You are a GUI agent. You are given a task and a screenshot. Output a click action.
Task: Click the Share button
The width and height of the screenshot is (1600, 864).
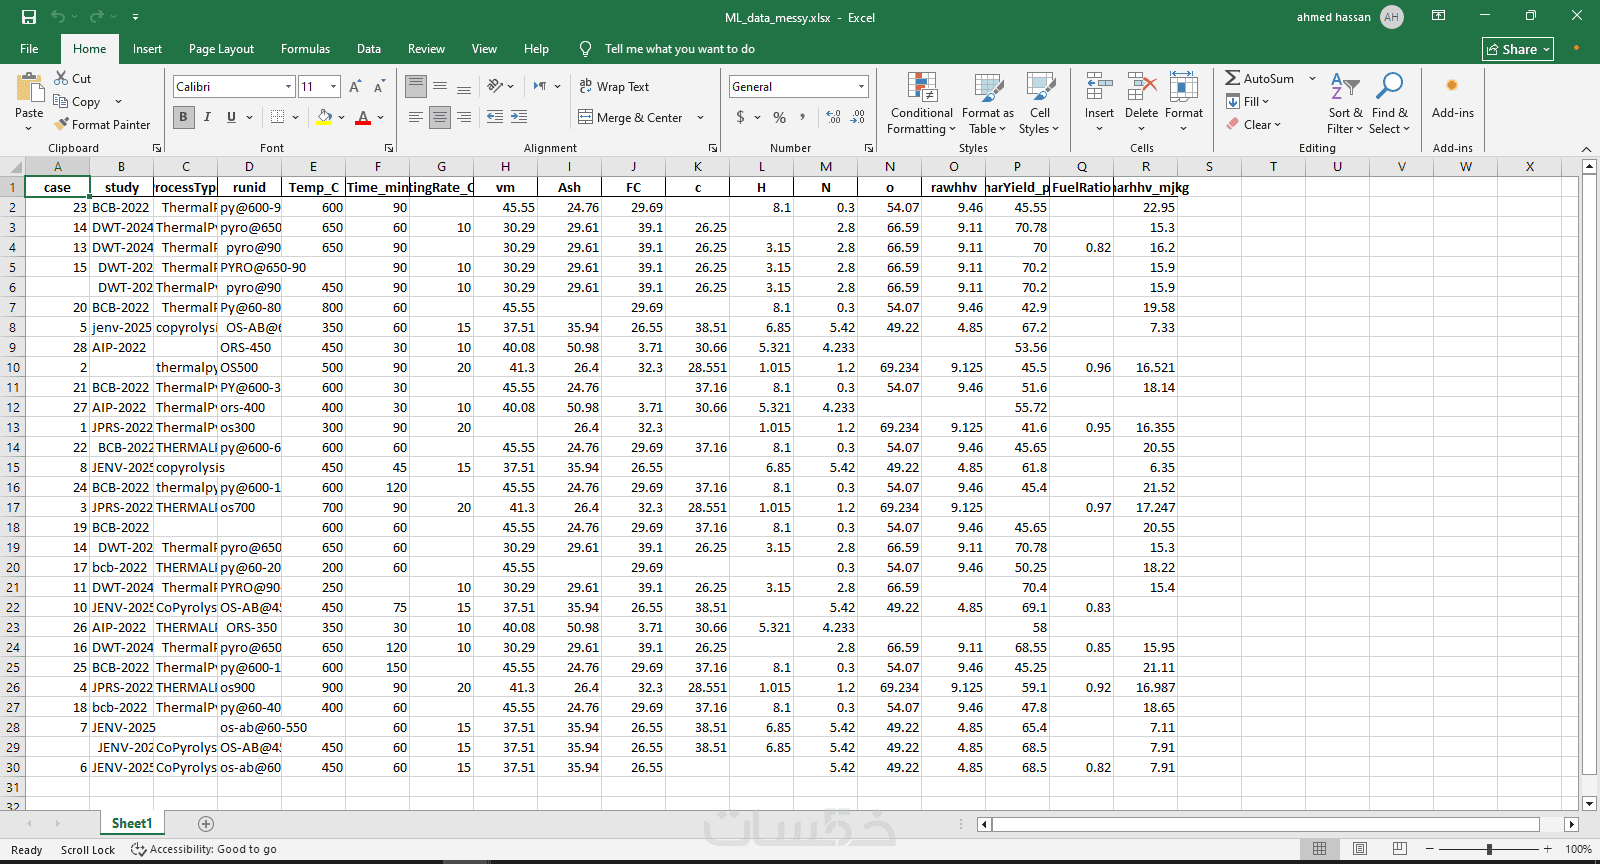pos(1517,49)
